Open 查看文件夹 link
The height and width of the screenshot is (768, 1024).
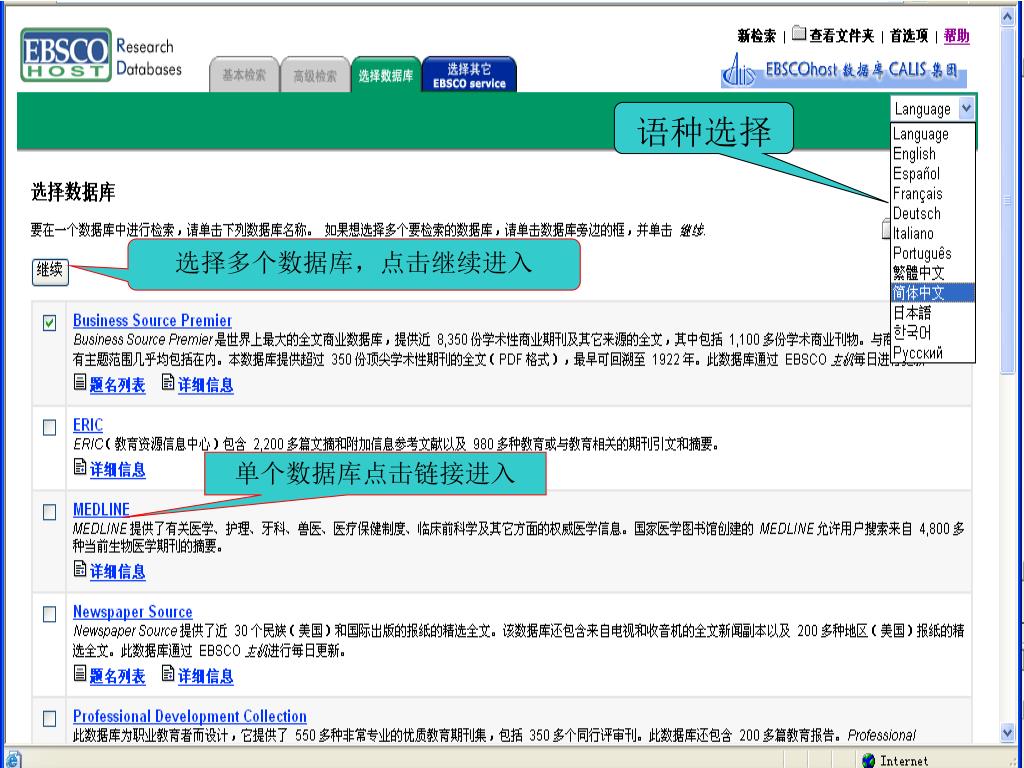[841, 36]
